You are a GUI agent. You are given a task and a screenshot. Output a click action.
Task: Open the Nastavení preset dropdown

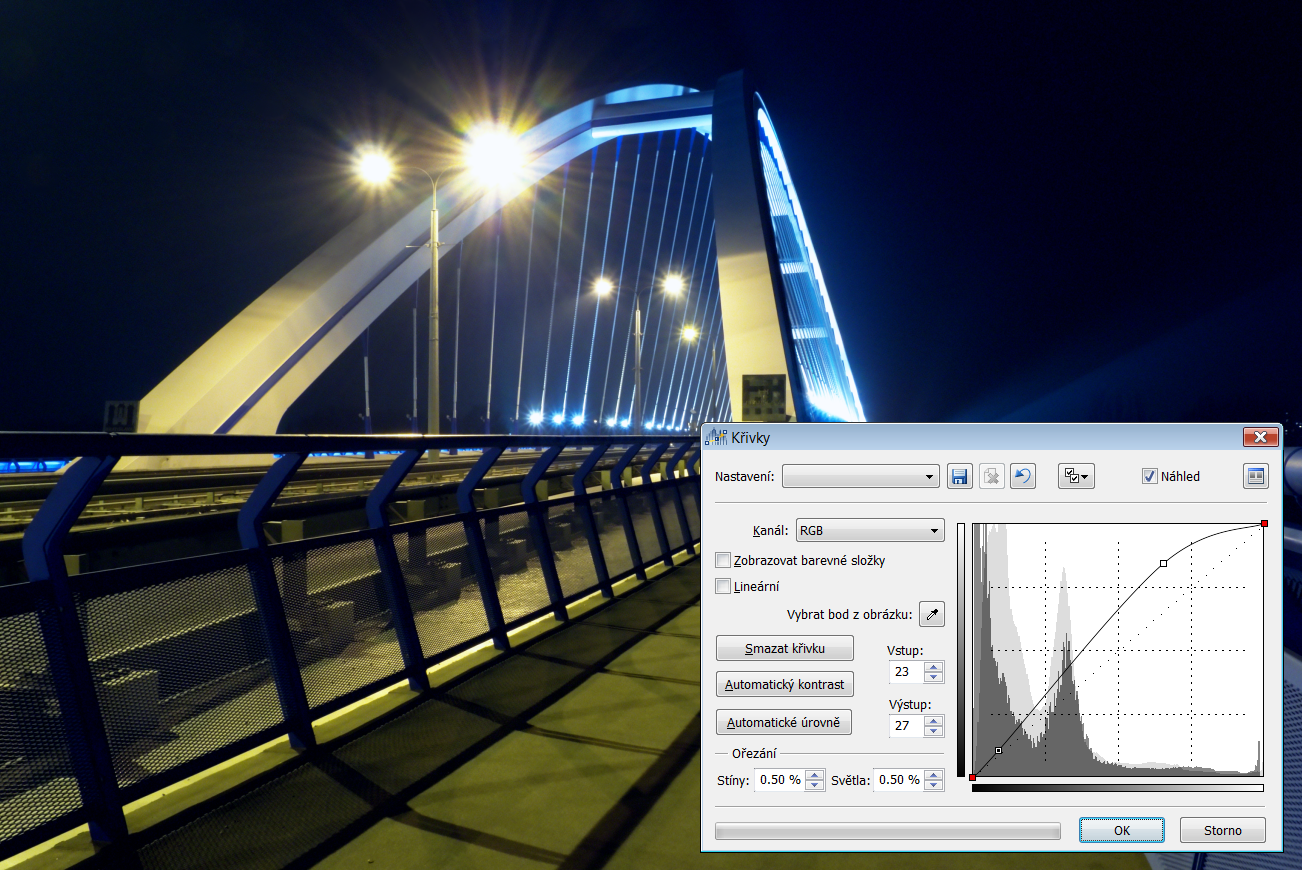(861, 476)
